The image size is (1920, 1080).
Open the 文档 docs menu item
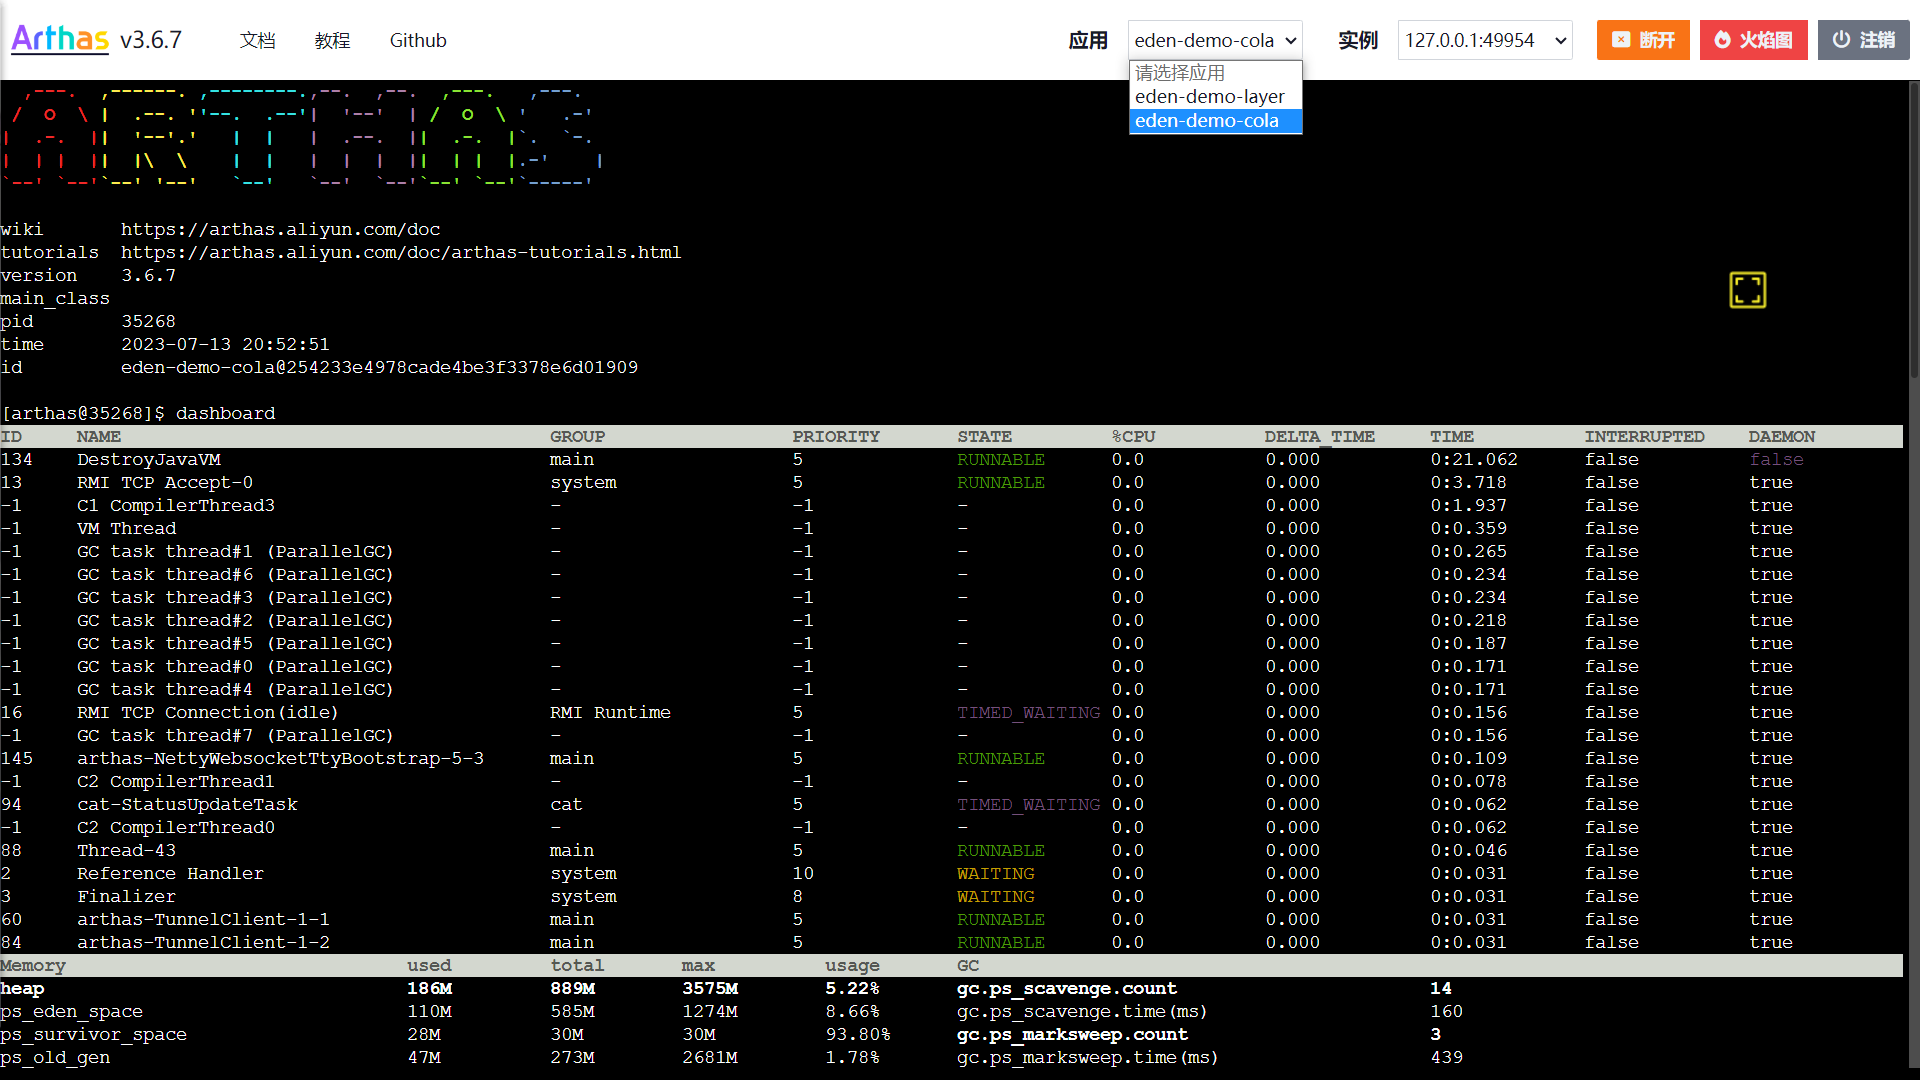pyautogui.click(x=257, y=40)
